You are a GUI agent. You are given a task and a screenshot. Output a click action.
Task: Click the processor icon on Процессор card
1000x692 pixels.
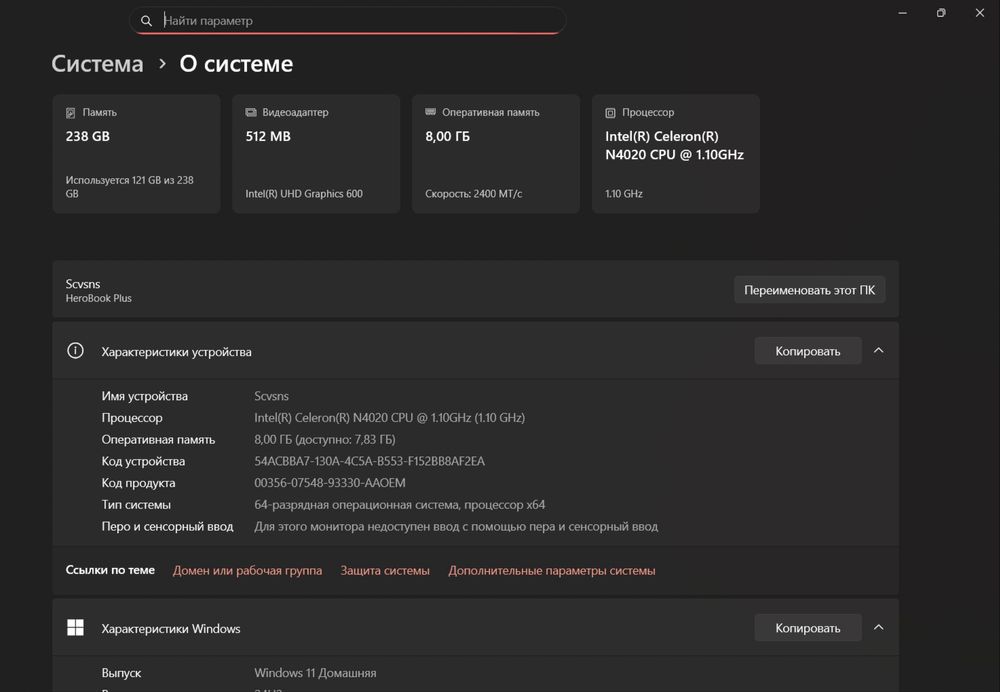(x=610, y=113)
